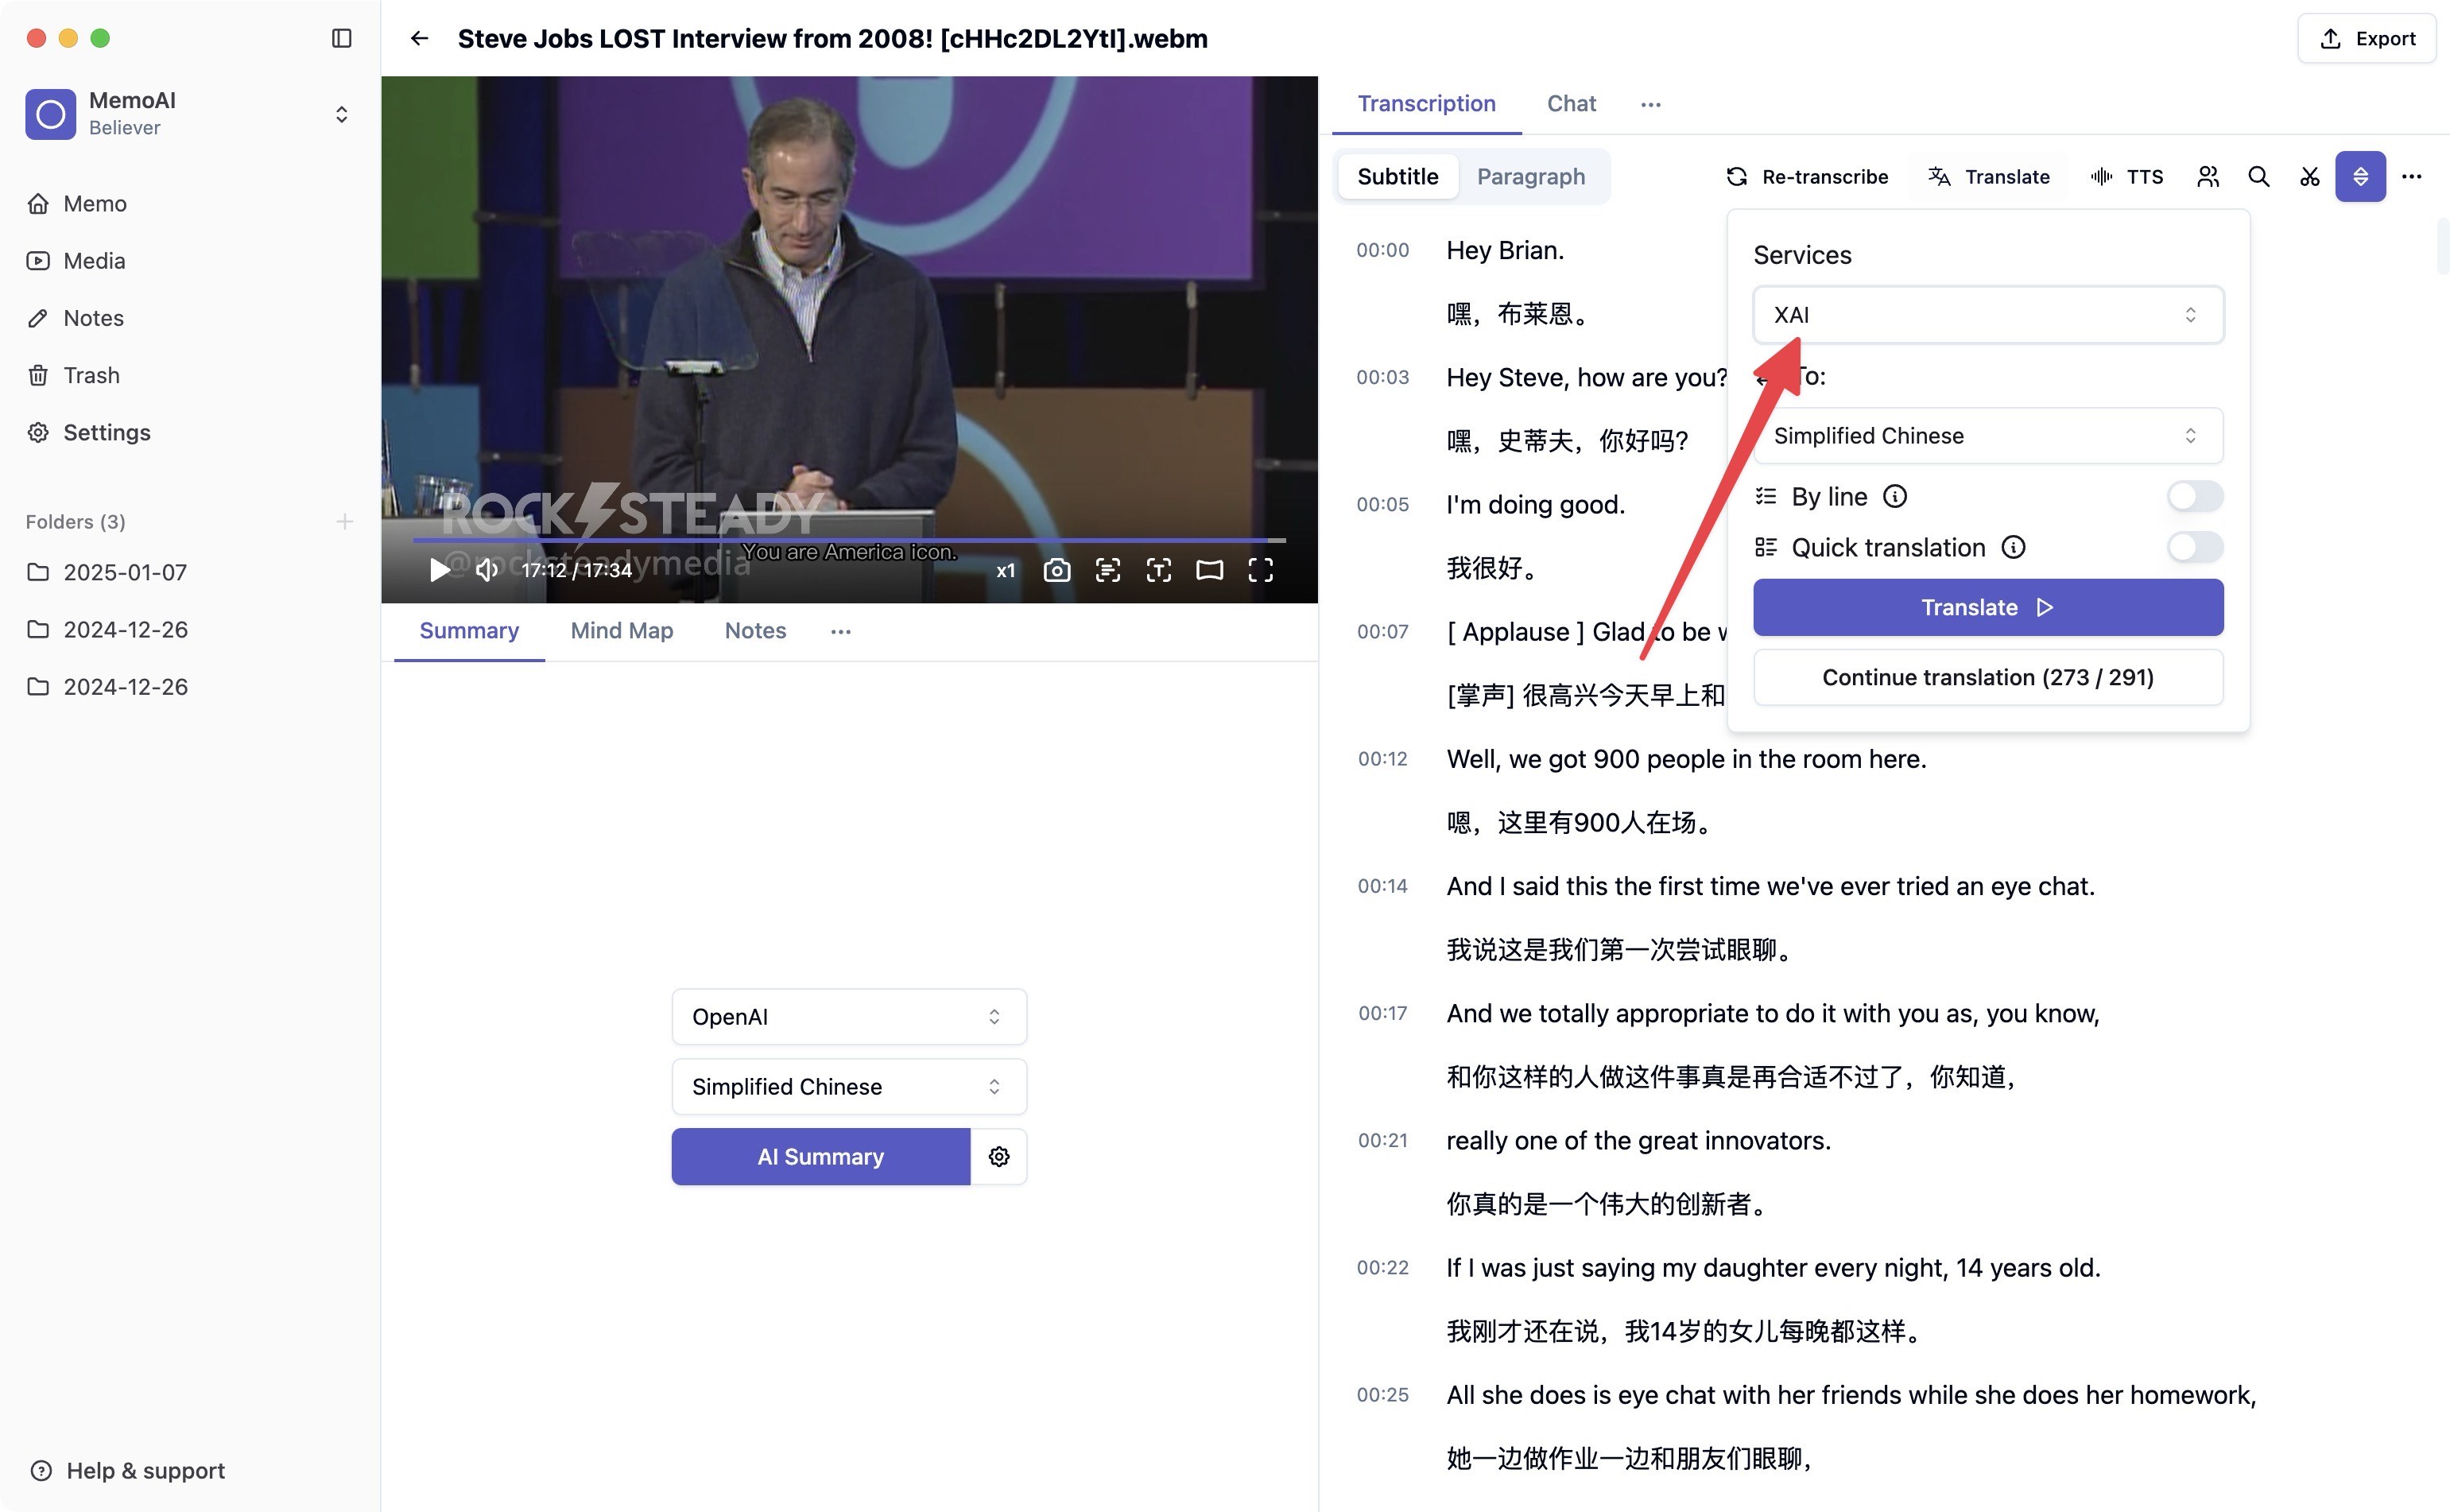Switch to the Transcription tab
Screen dimensions: 2450x1512
pyautogui.click(x=1426, y=104)
